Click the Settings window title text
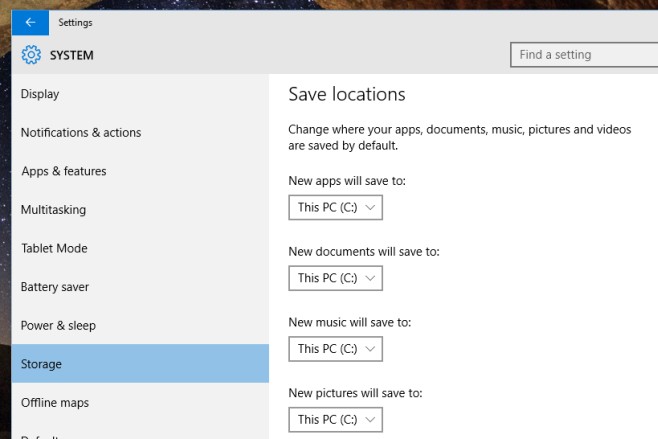Screen dimensions: 658x439 [75, 23]
